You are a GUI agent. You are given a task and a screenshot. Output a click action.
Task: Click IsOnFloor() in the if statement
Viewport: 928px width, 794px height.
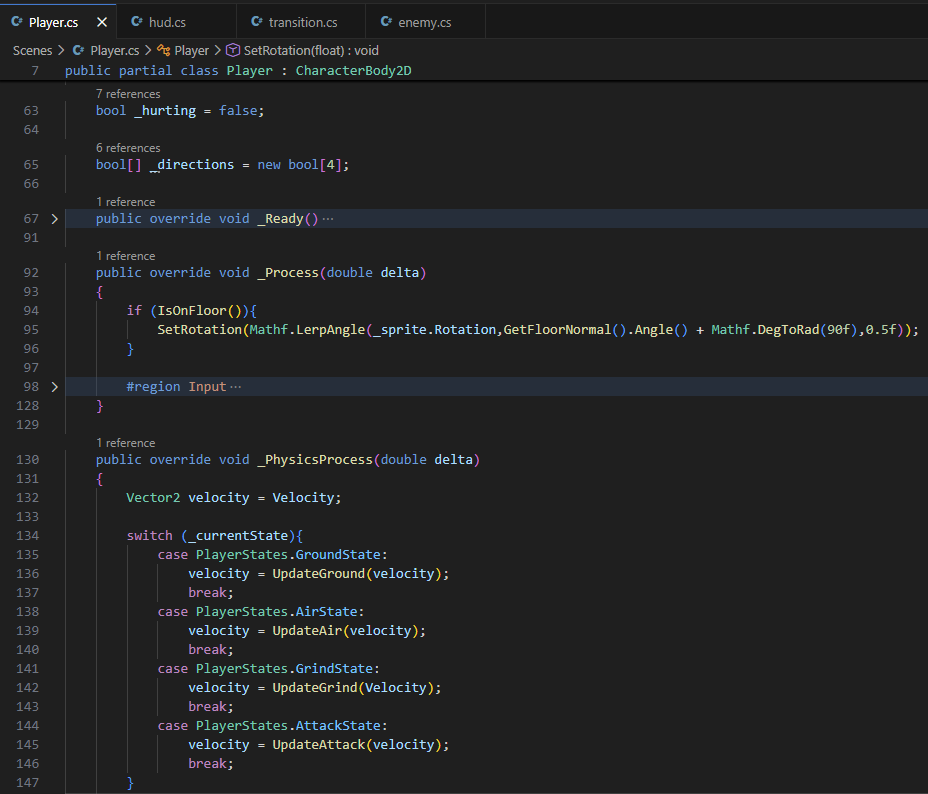[x=199, y=311]
